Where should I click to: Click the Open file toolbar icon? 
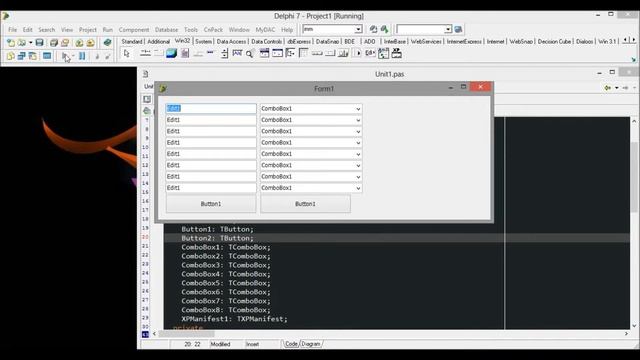22,42
